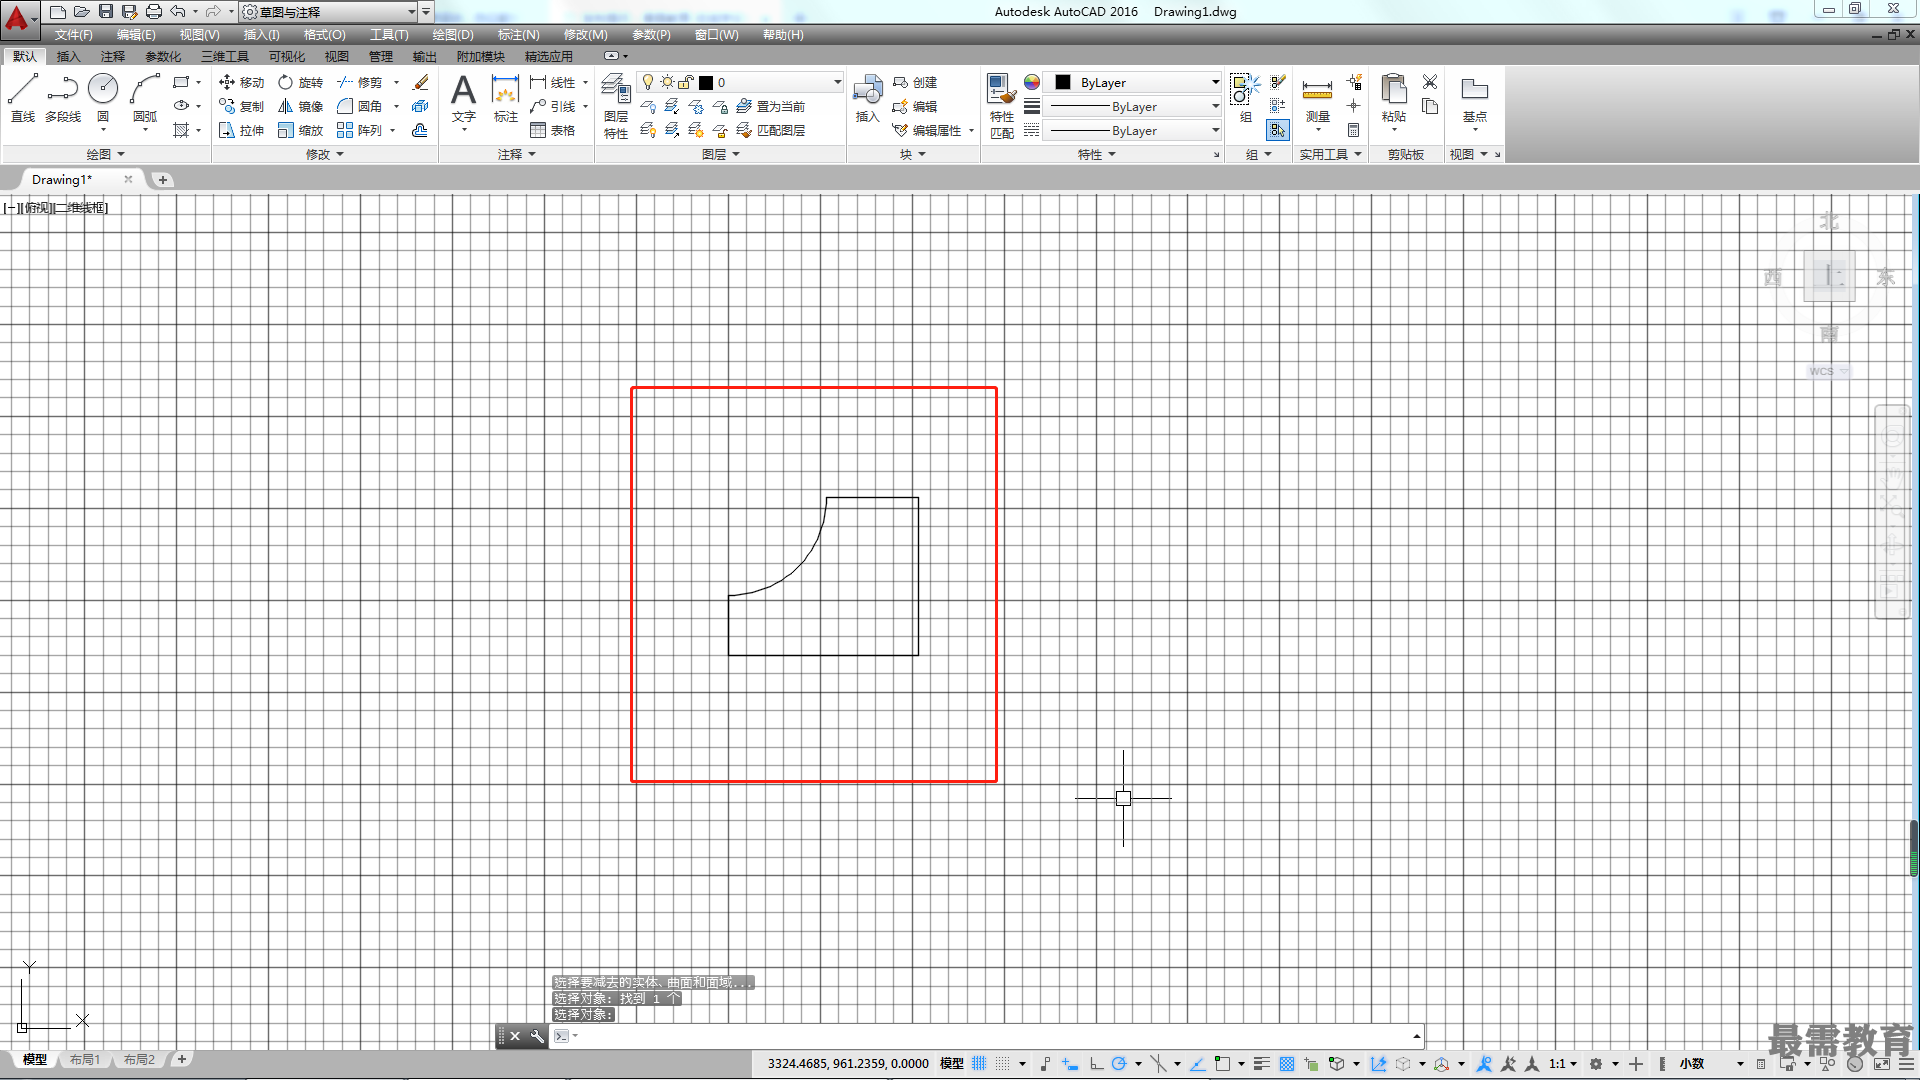Image resolution: width=1920 pixels, height=1080 pixels.
Task: Click the Erase tool icon
Action: pos(421,82)
